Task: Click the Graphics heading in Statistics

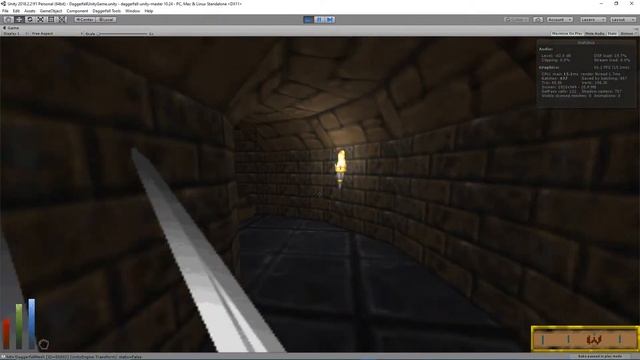Action: [x=549, y=67]
